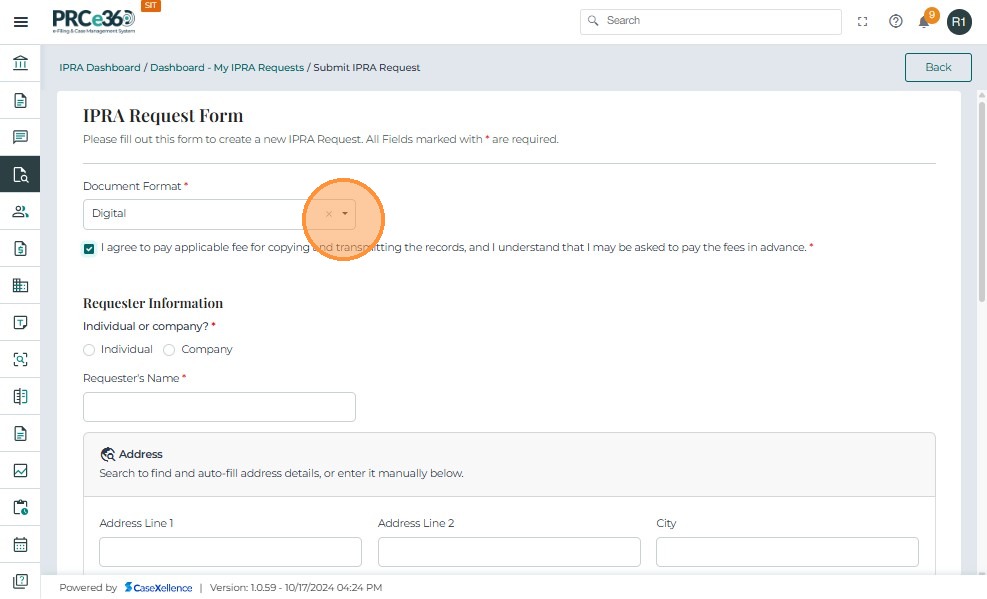Select the Individual radio button

pyautogui.click(x=89, y=350)
